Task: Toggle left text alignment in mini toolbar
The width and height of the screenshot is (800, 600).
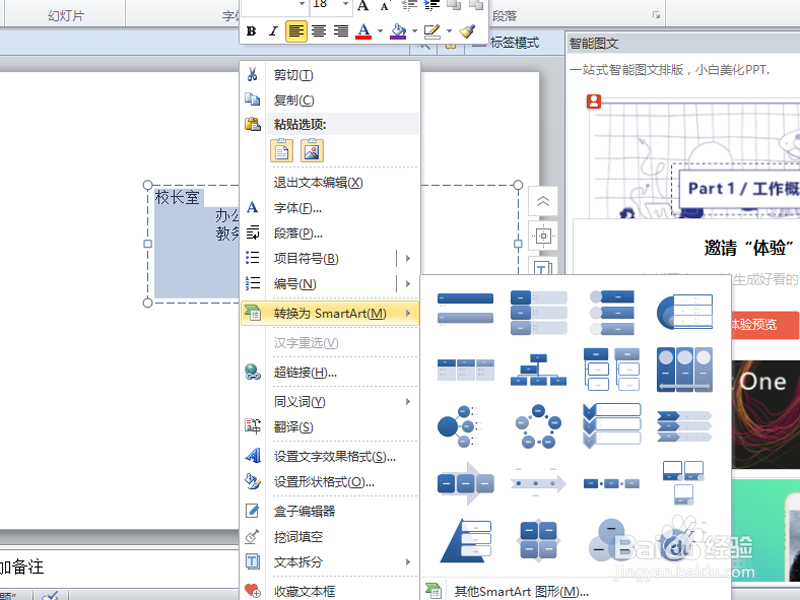Action: 296,31
